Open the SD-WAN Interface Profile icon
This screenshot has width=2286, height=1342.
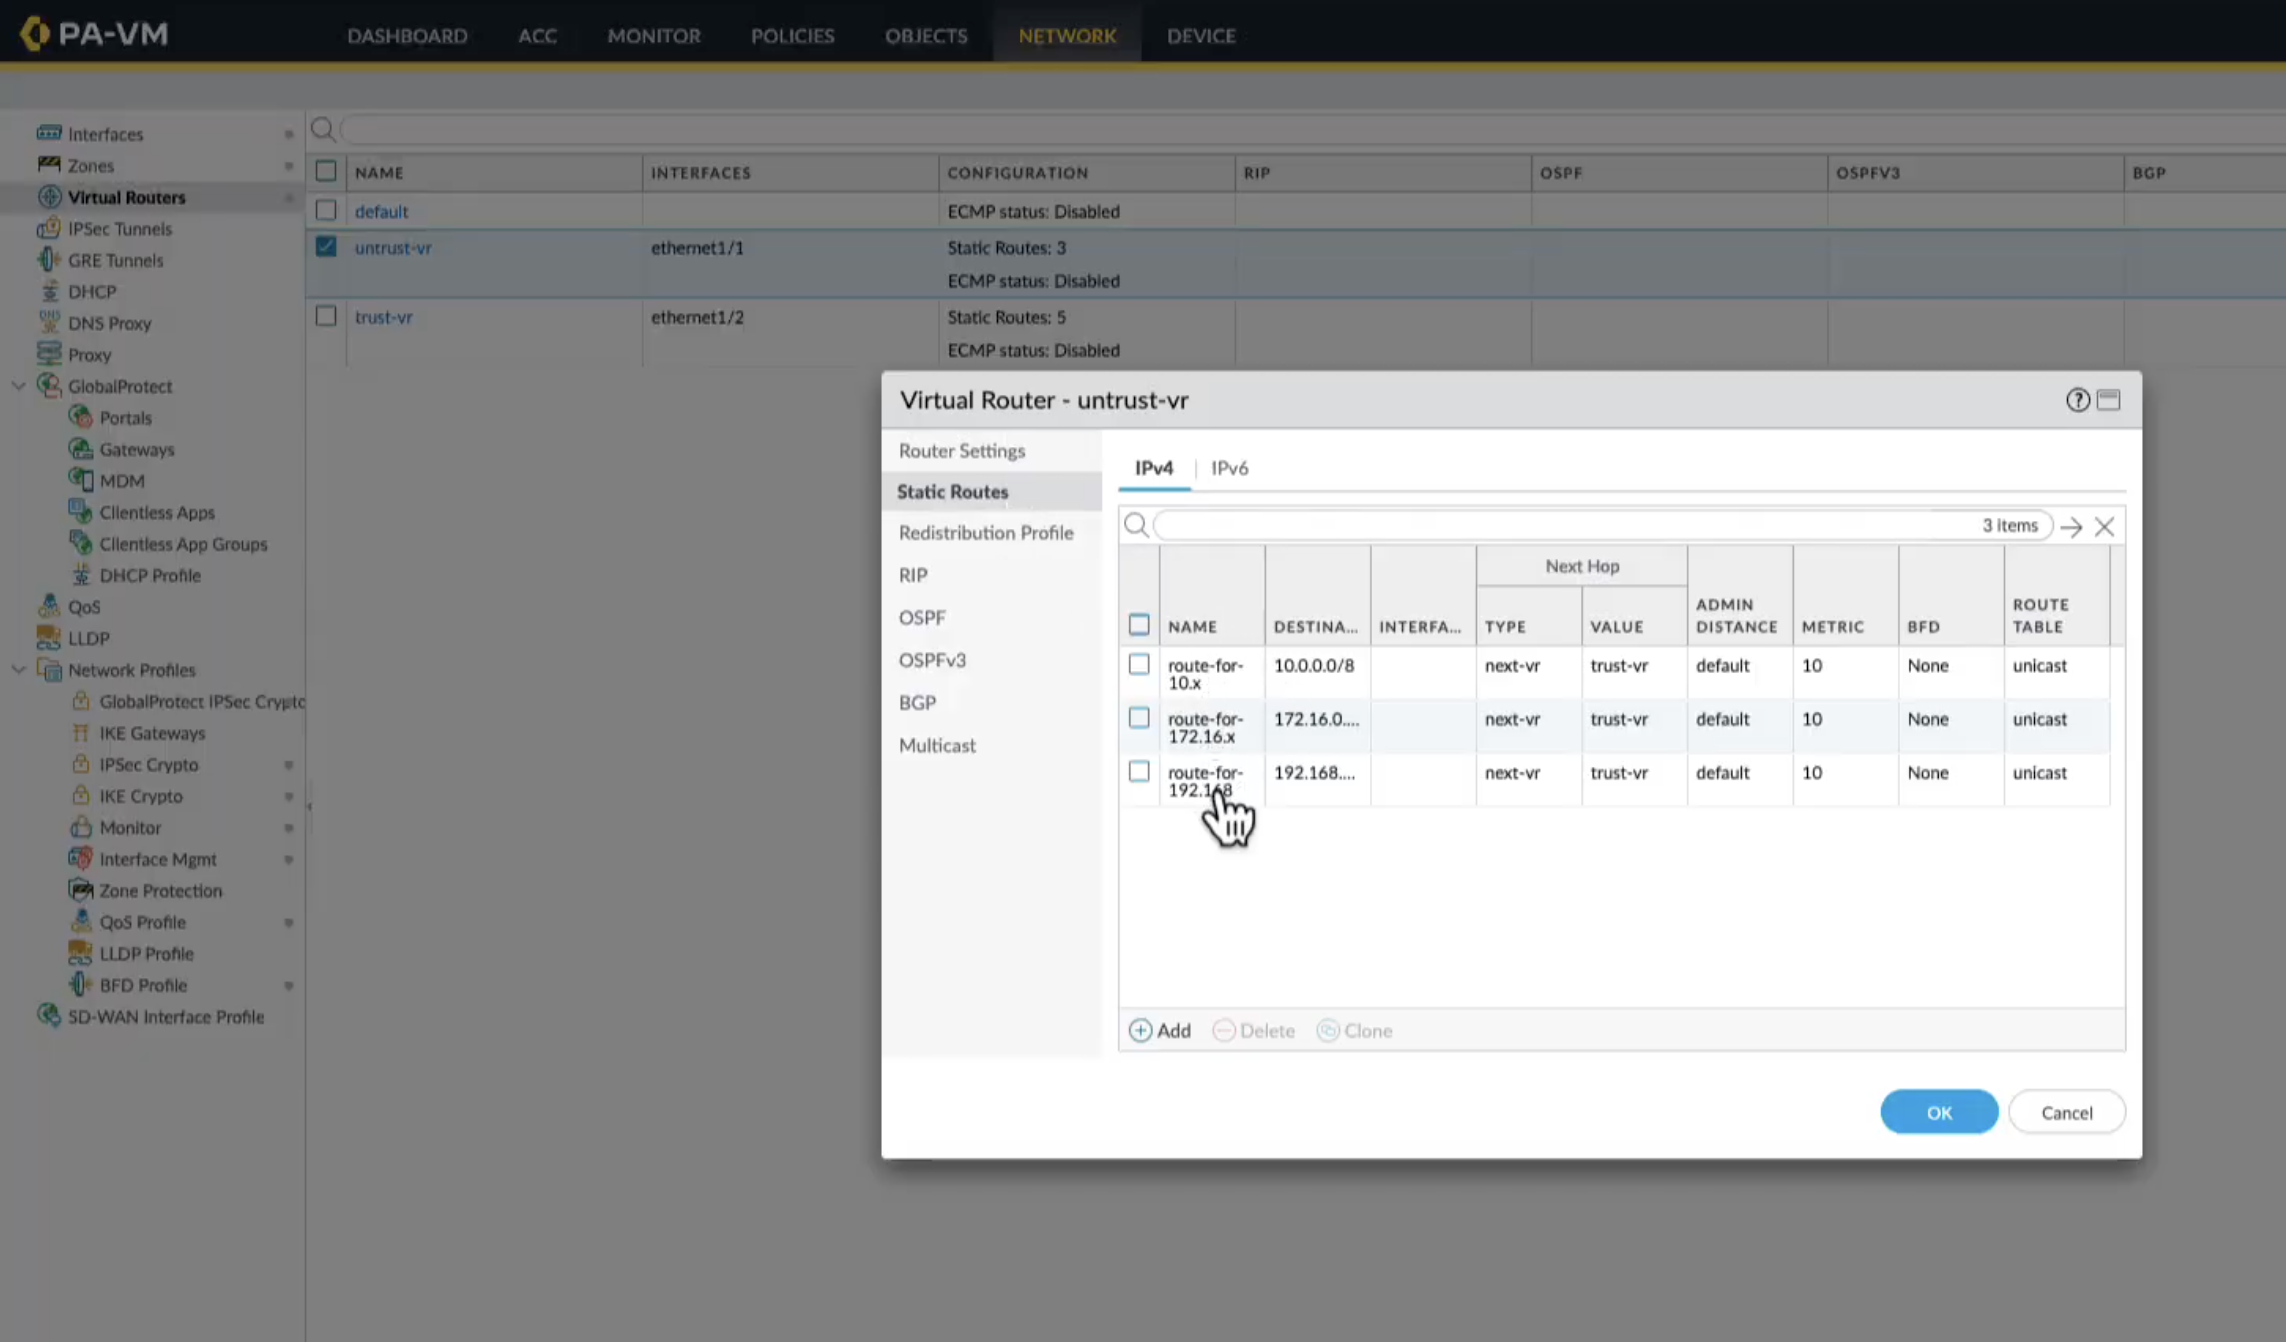tap(49, 1016)
